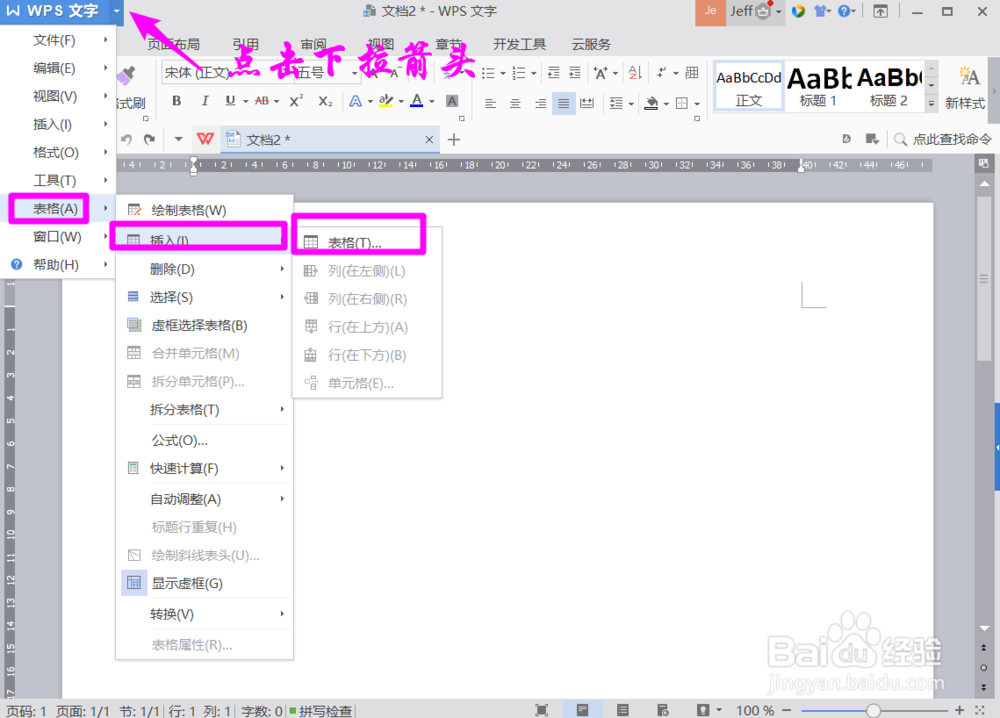1000x718 pixels.
Task: Toggle bold formatting
Action: click(x=177, y=99)
